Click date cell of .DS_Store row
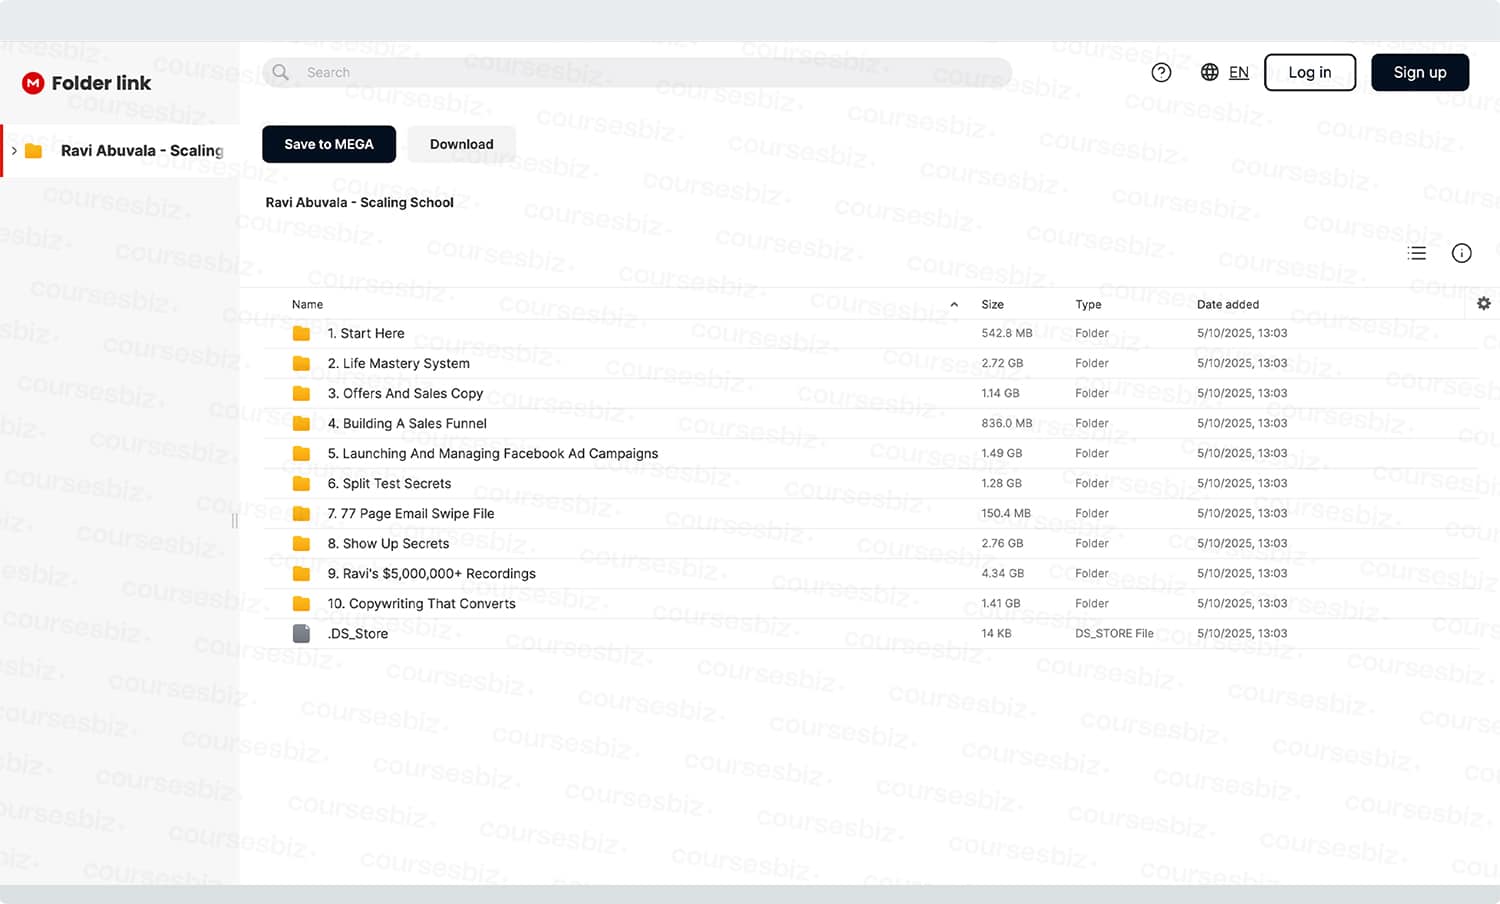Image resolution: width=1500 pixels, height=904 pixels. [1242, 633]
